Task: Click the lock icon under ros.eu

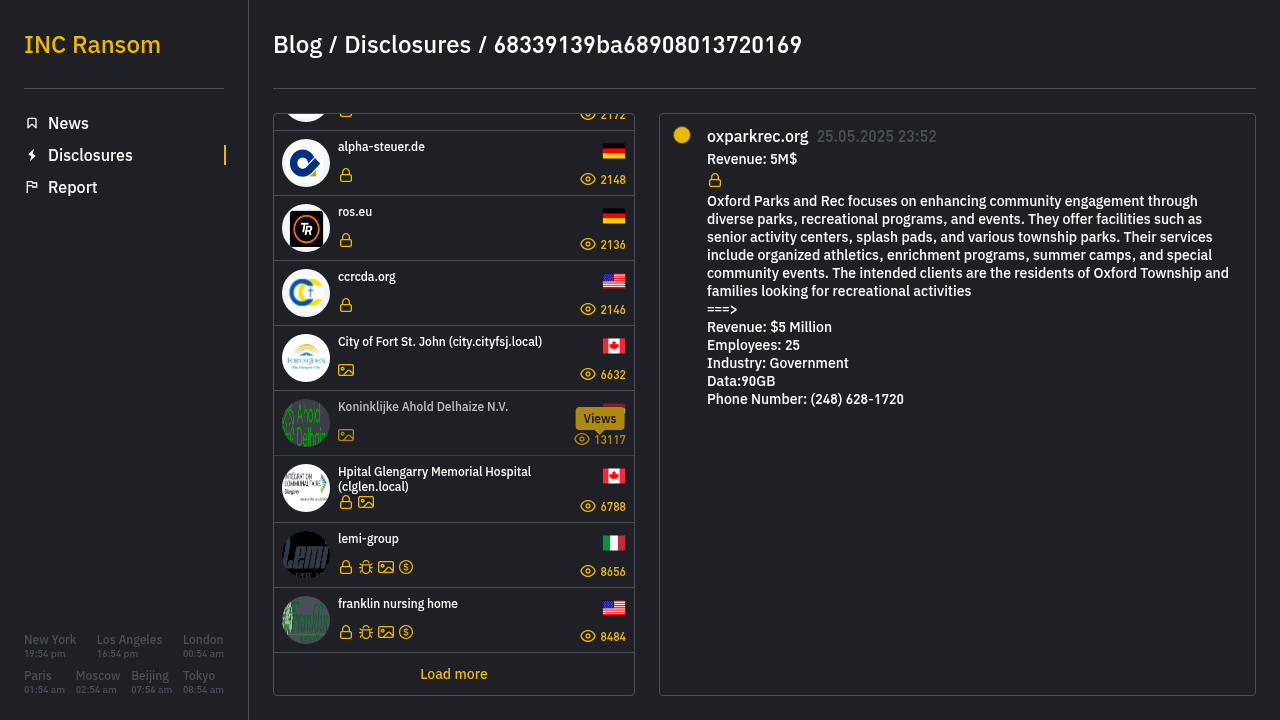Action: [x=346, y=240]
